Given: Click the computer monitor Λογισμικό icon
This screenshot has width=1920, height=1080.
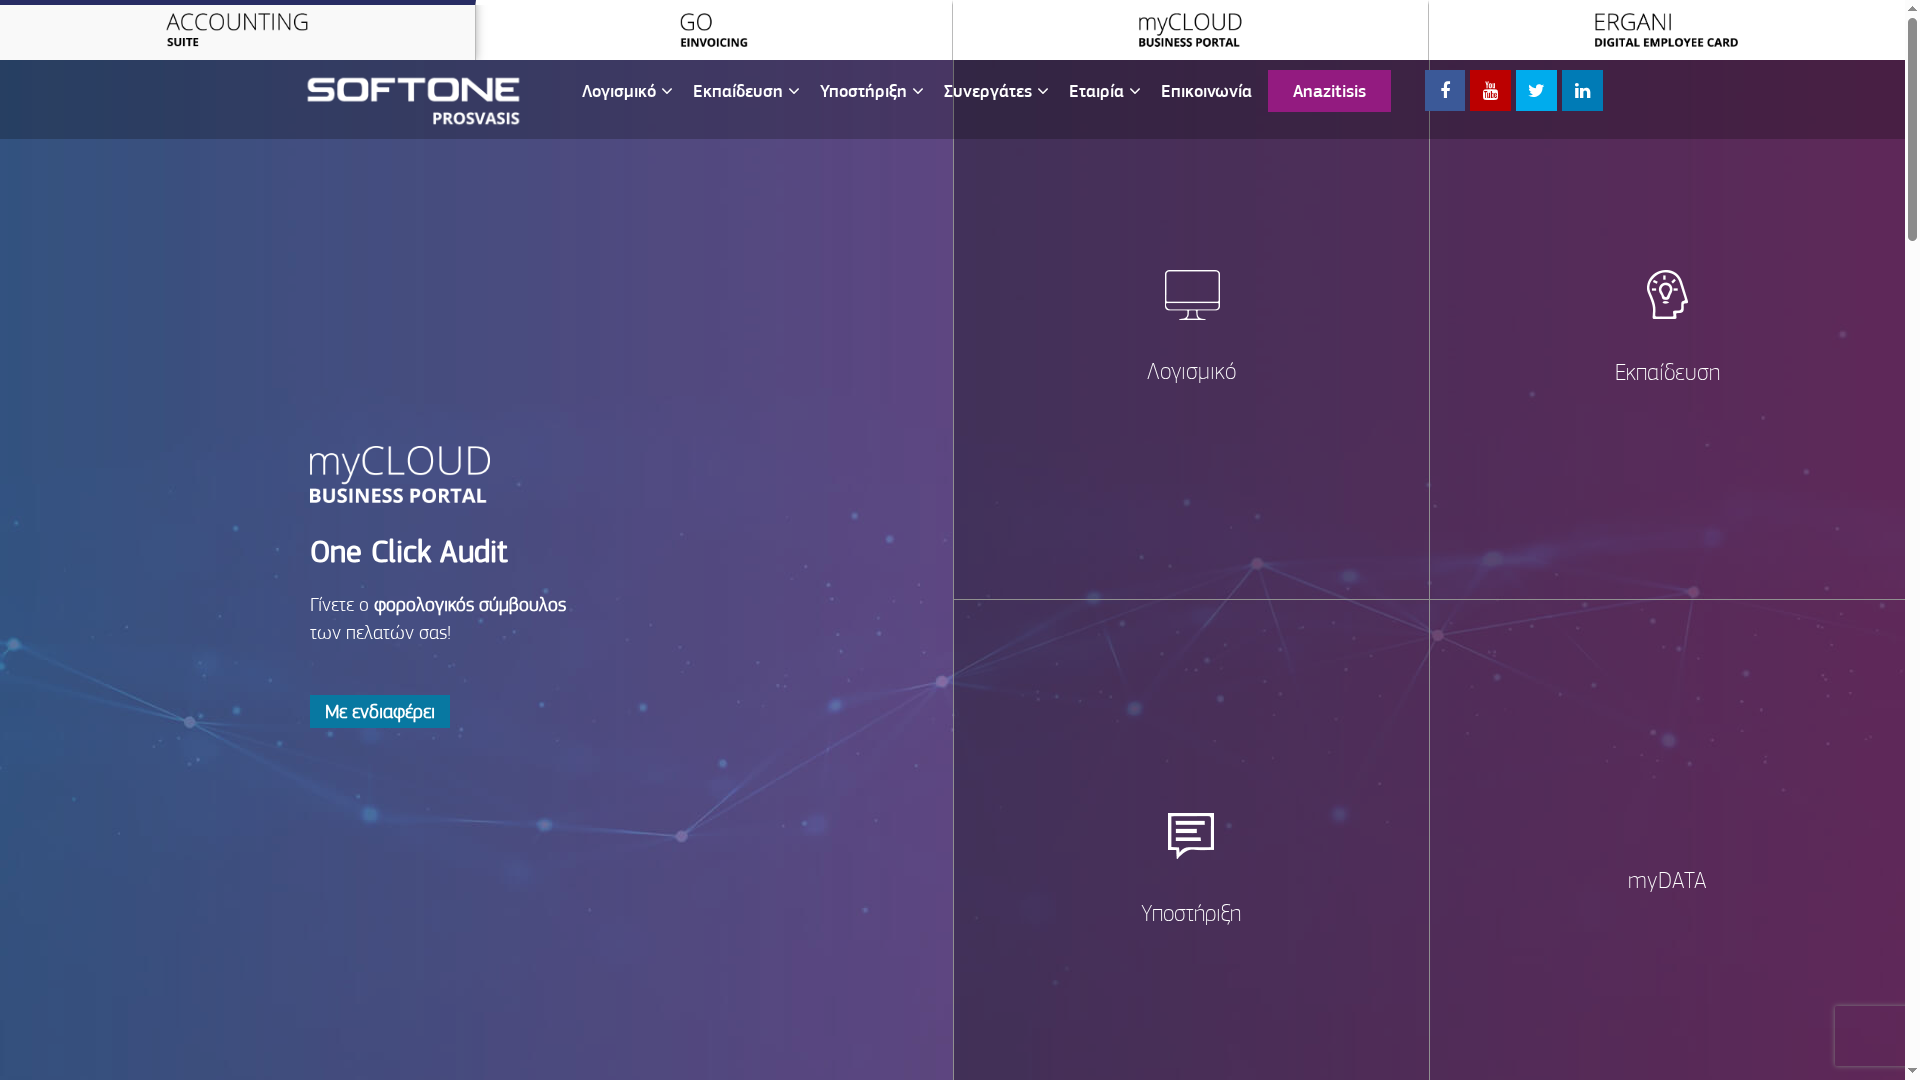Looking at the screenshot, I should coord(1191,295).
